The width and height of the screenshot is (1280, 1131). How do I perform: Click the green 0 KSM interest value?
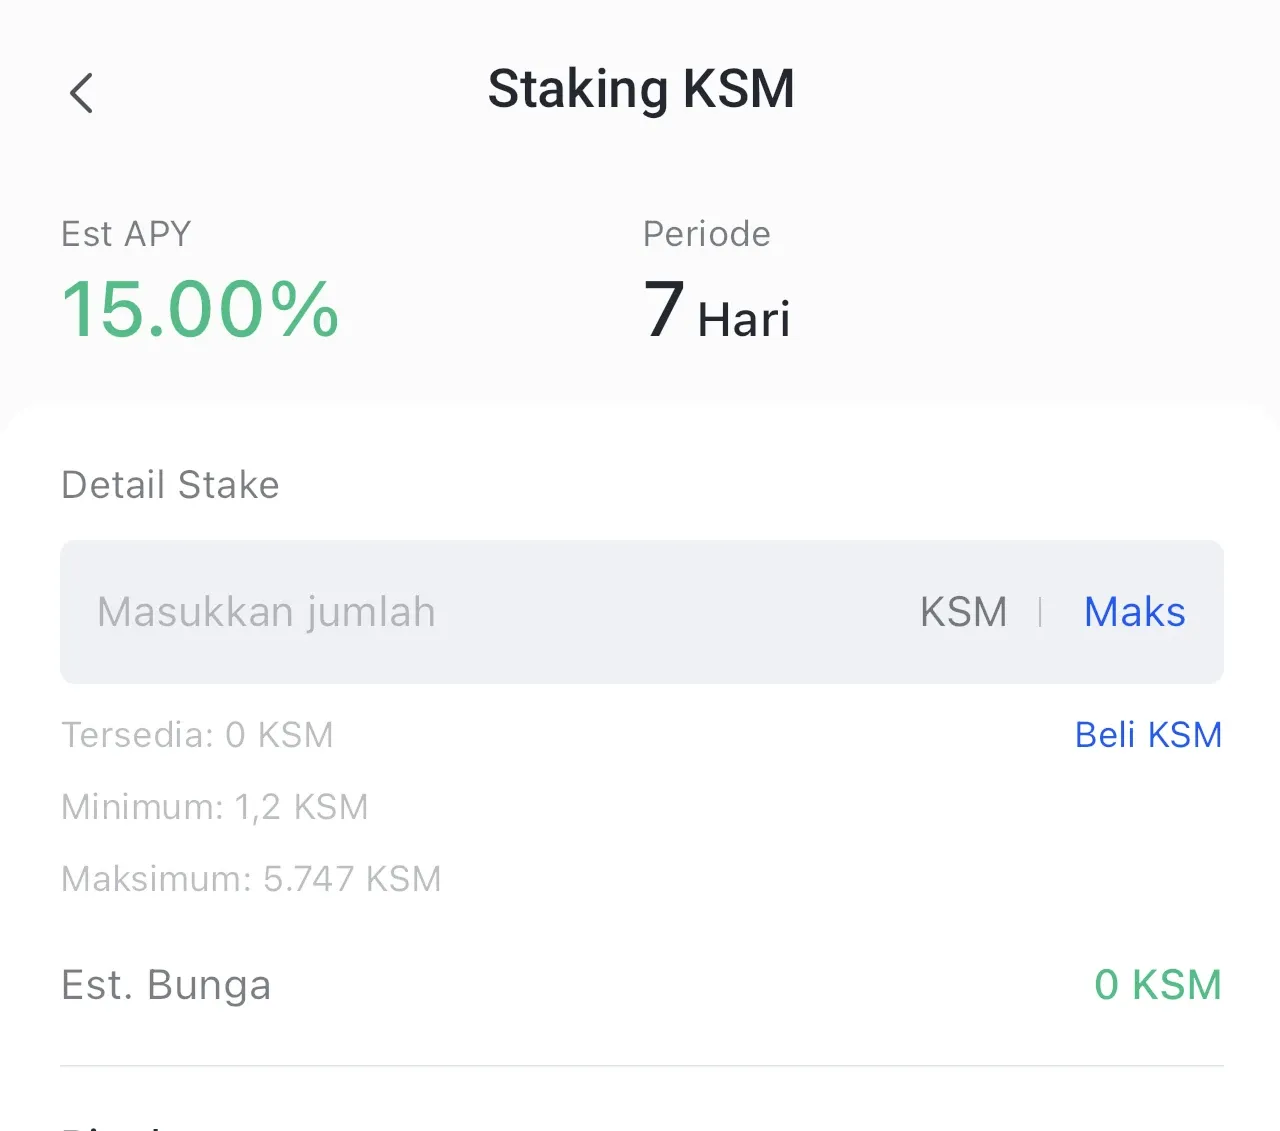click(1158, 985)
